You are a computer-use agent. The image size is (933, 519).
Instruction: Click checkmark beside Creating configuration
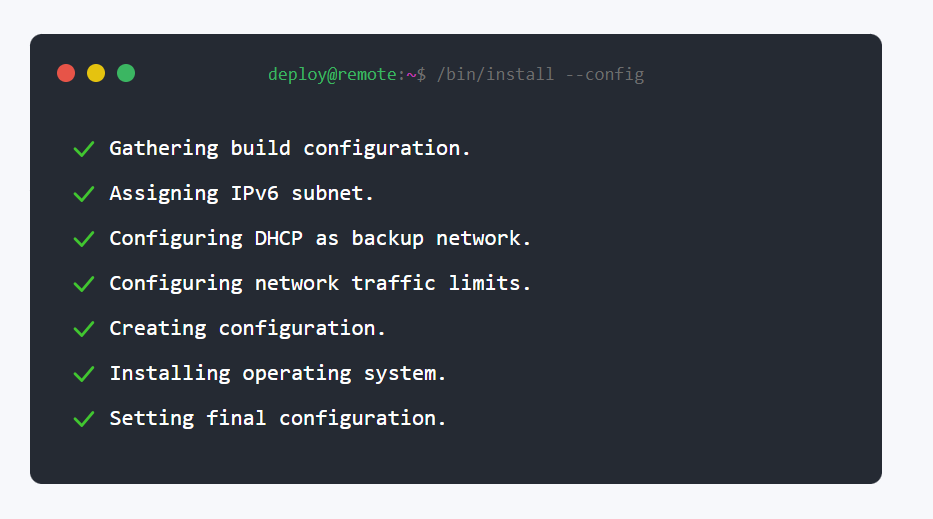[x=84, y=329]
